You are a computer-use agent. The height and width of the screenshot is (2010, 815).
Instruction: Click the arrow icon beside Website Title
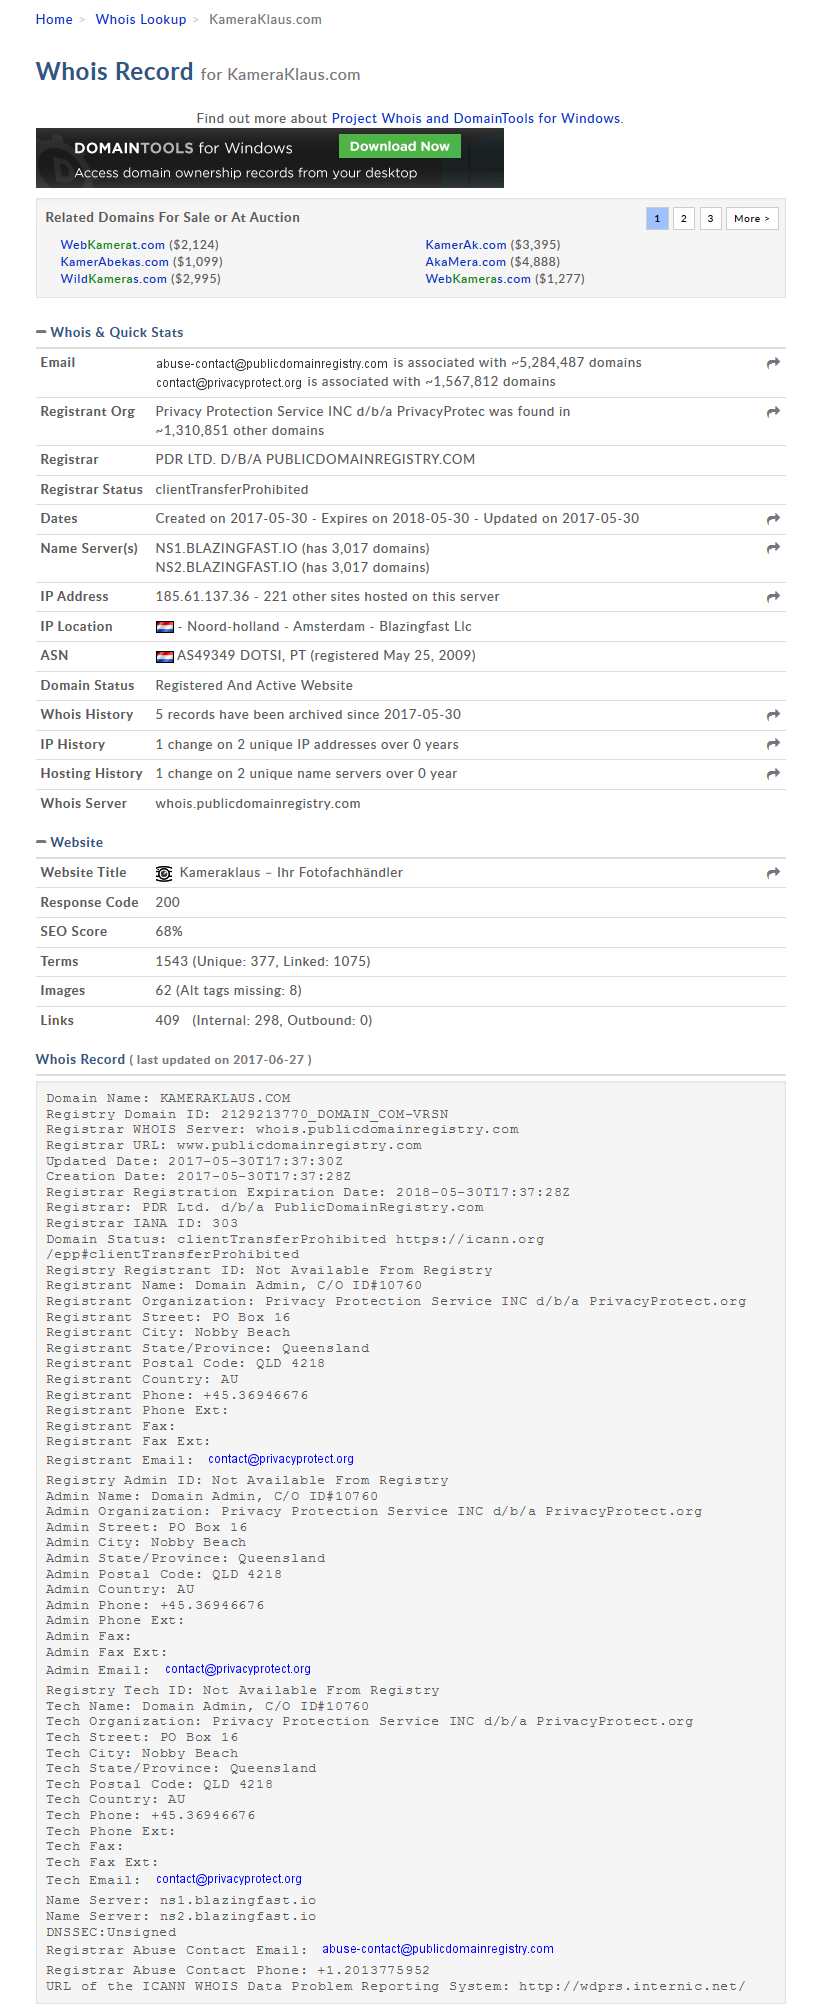[x=773, y=873]
